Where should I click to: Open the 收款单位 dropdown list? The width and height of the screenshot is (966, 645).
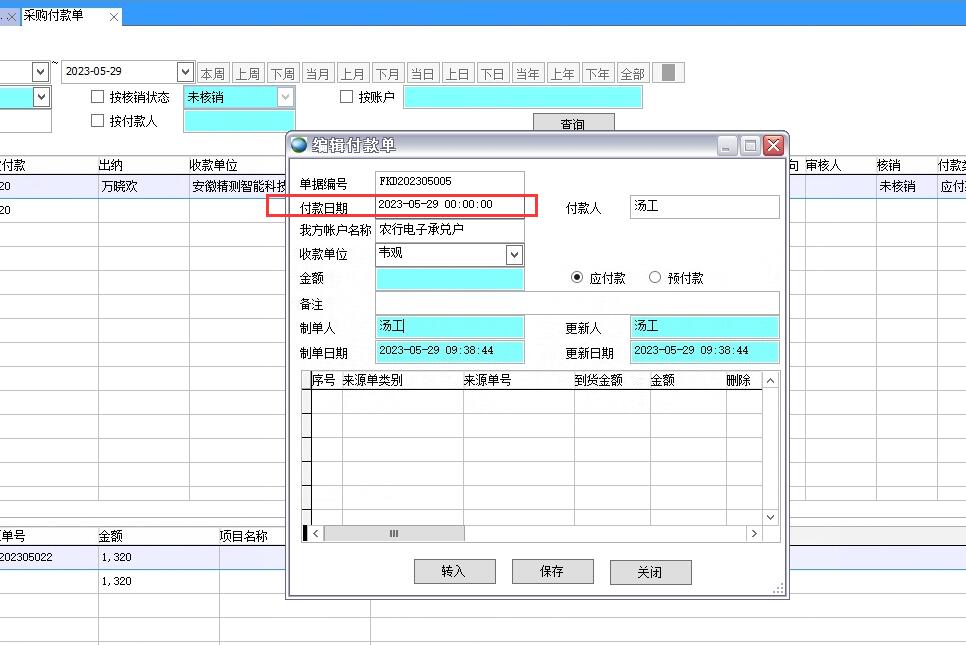[x=514, y=255]
